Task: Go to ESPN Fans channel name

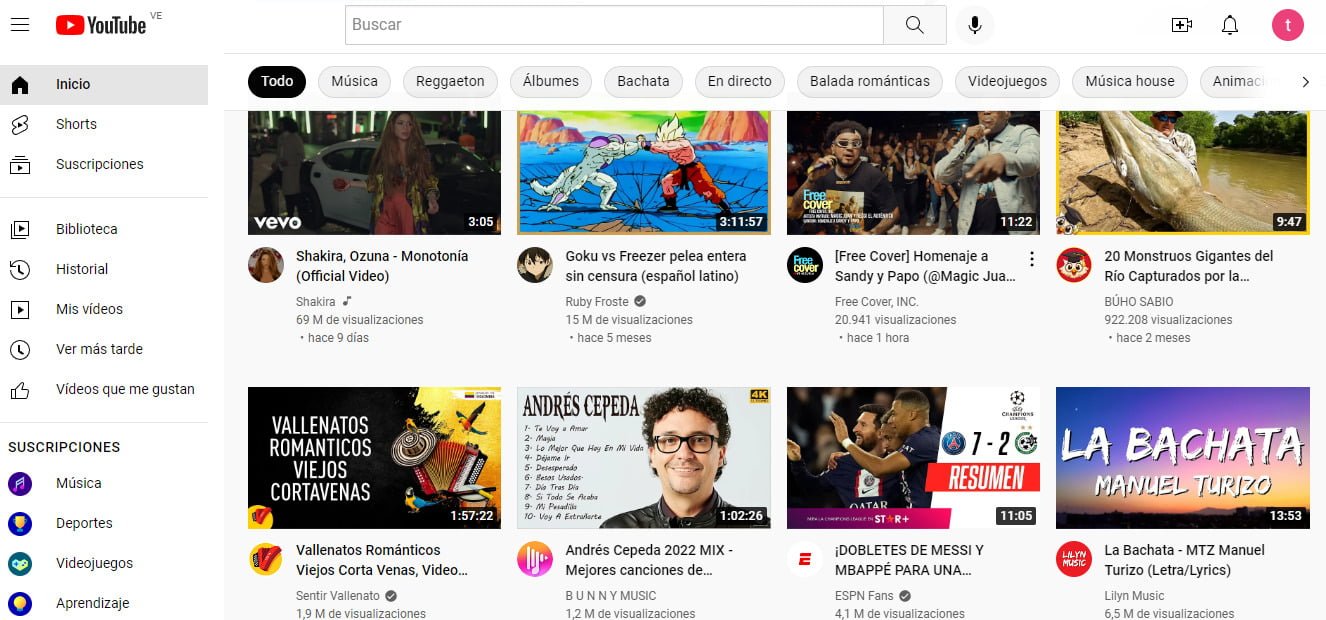Action: coord(864,596)
